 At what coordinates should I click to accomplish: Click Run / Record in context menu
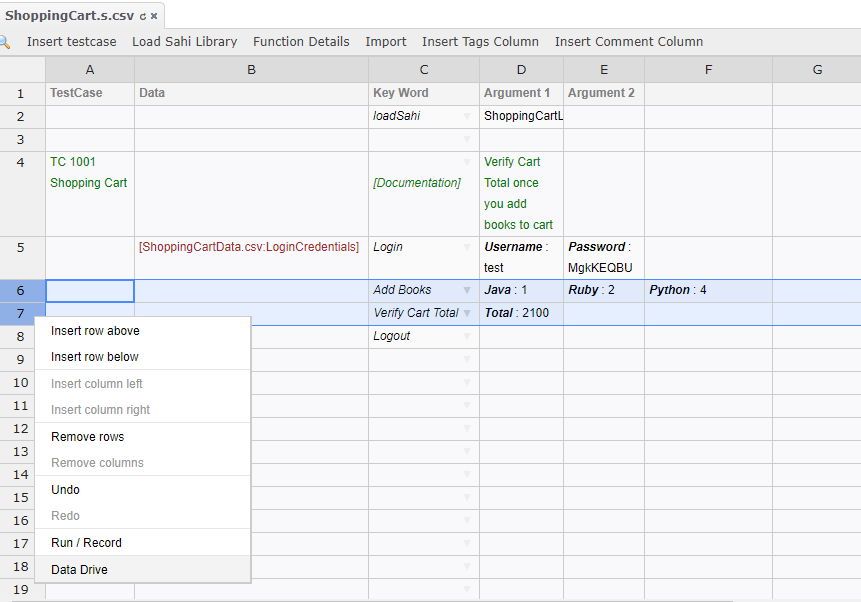point(86,543)
